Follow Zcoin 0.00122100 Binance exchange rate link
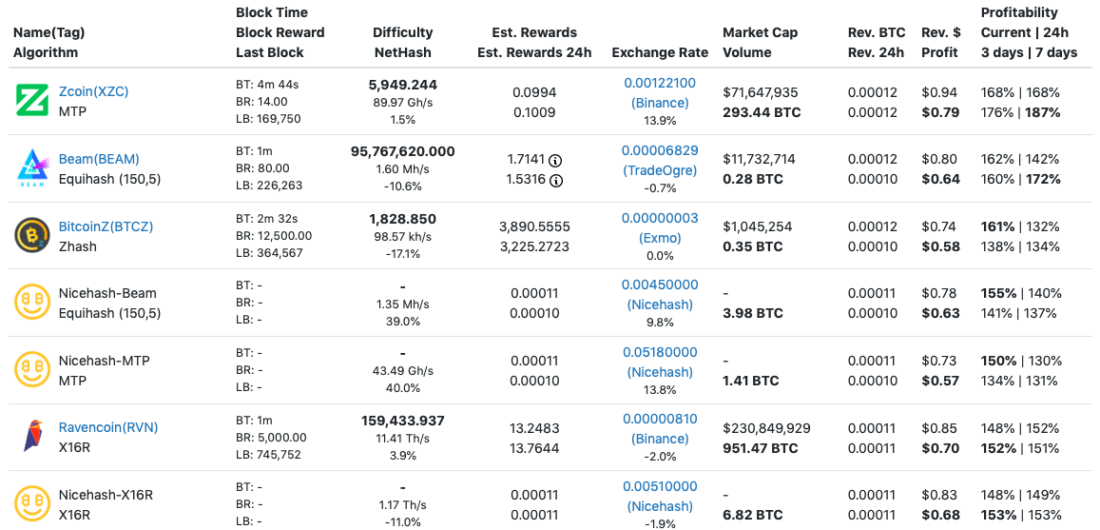 [x=660, y=83]
